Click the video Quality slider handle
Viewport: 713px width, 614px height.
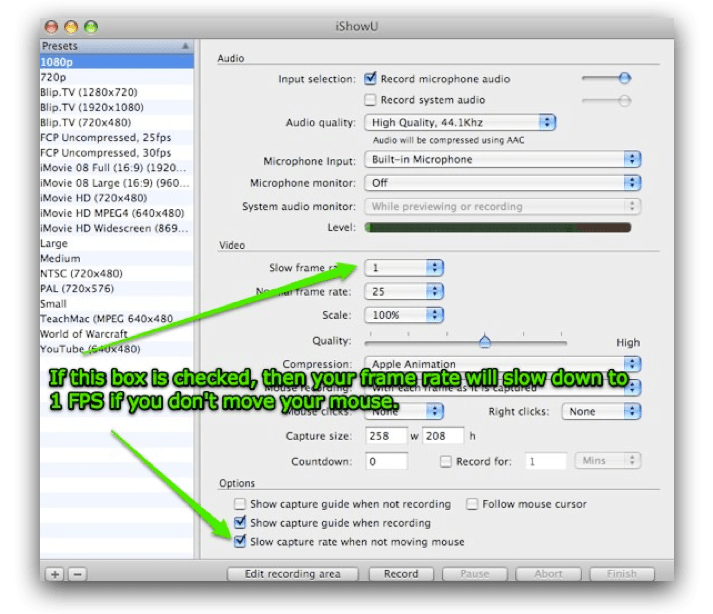(485, 341)
